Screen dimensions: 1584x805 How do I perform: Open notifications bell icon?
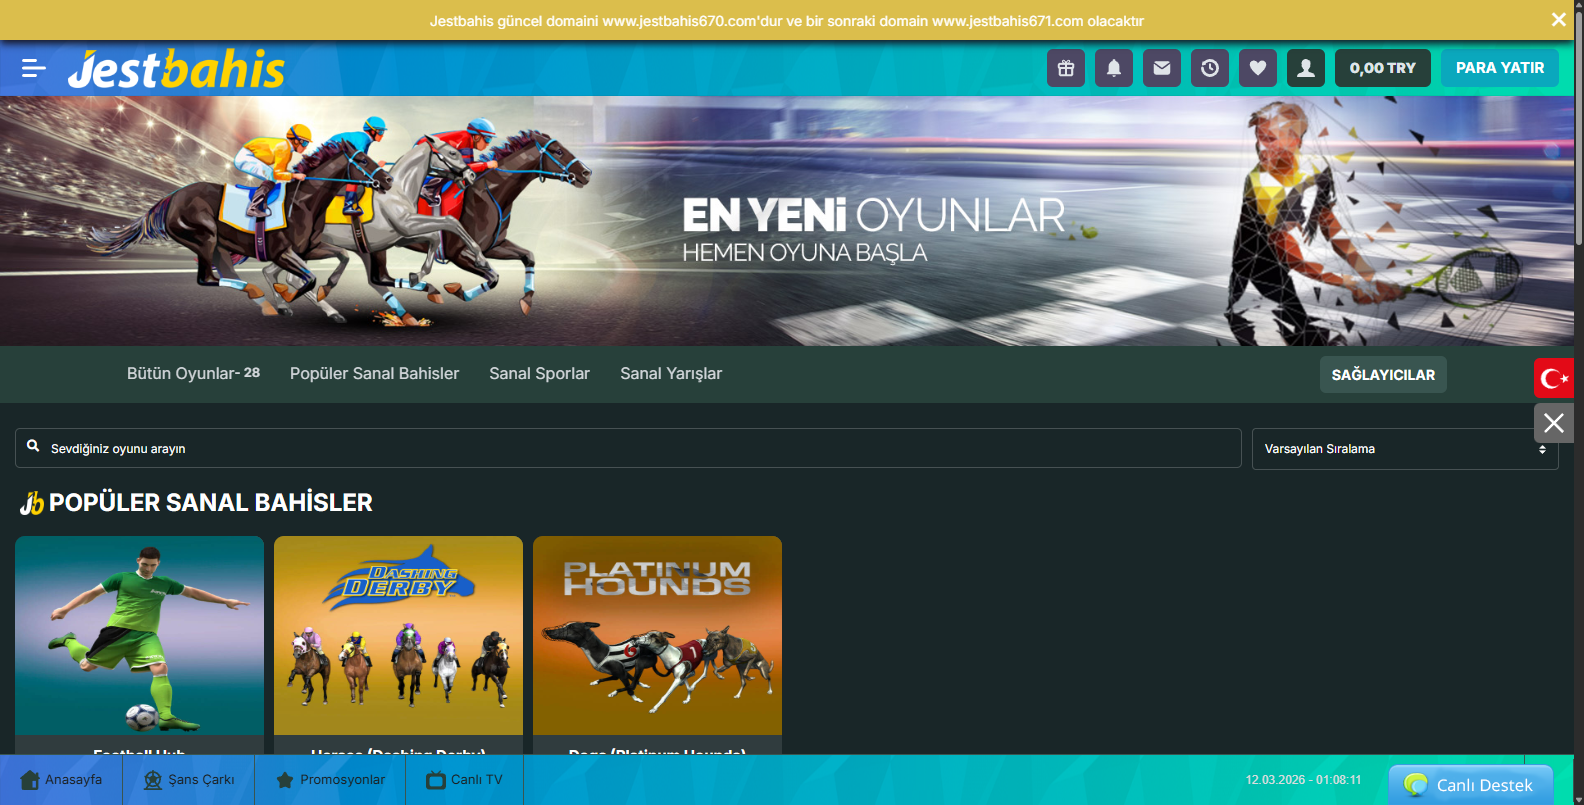coord(1114,68)
